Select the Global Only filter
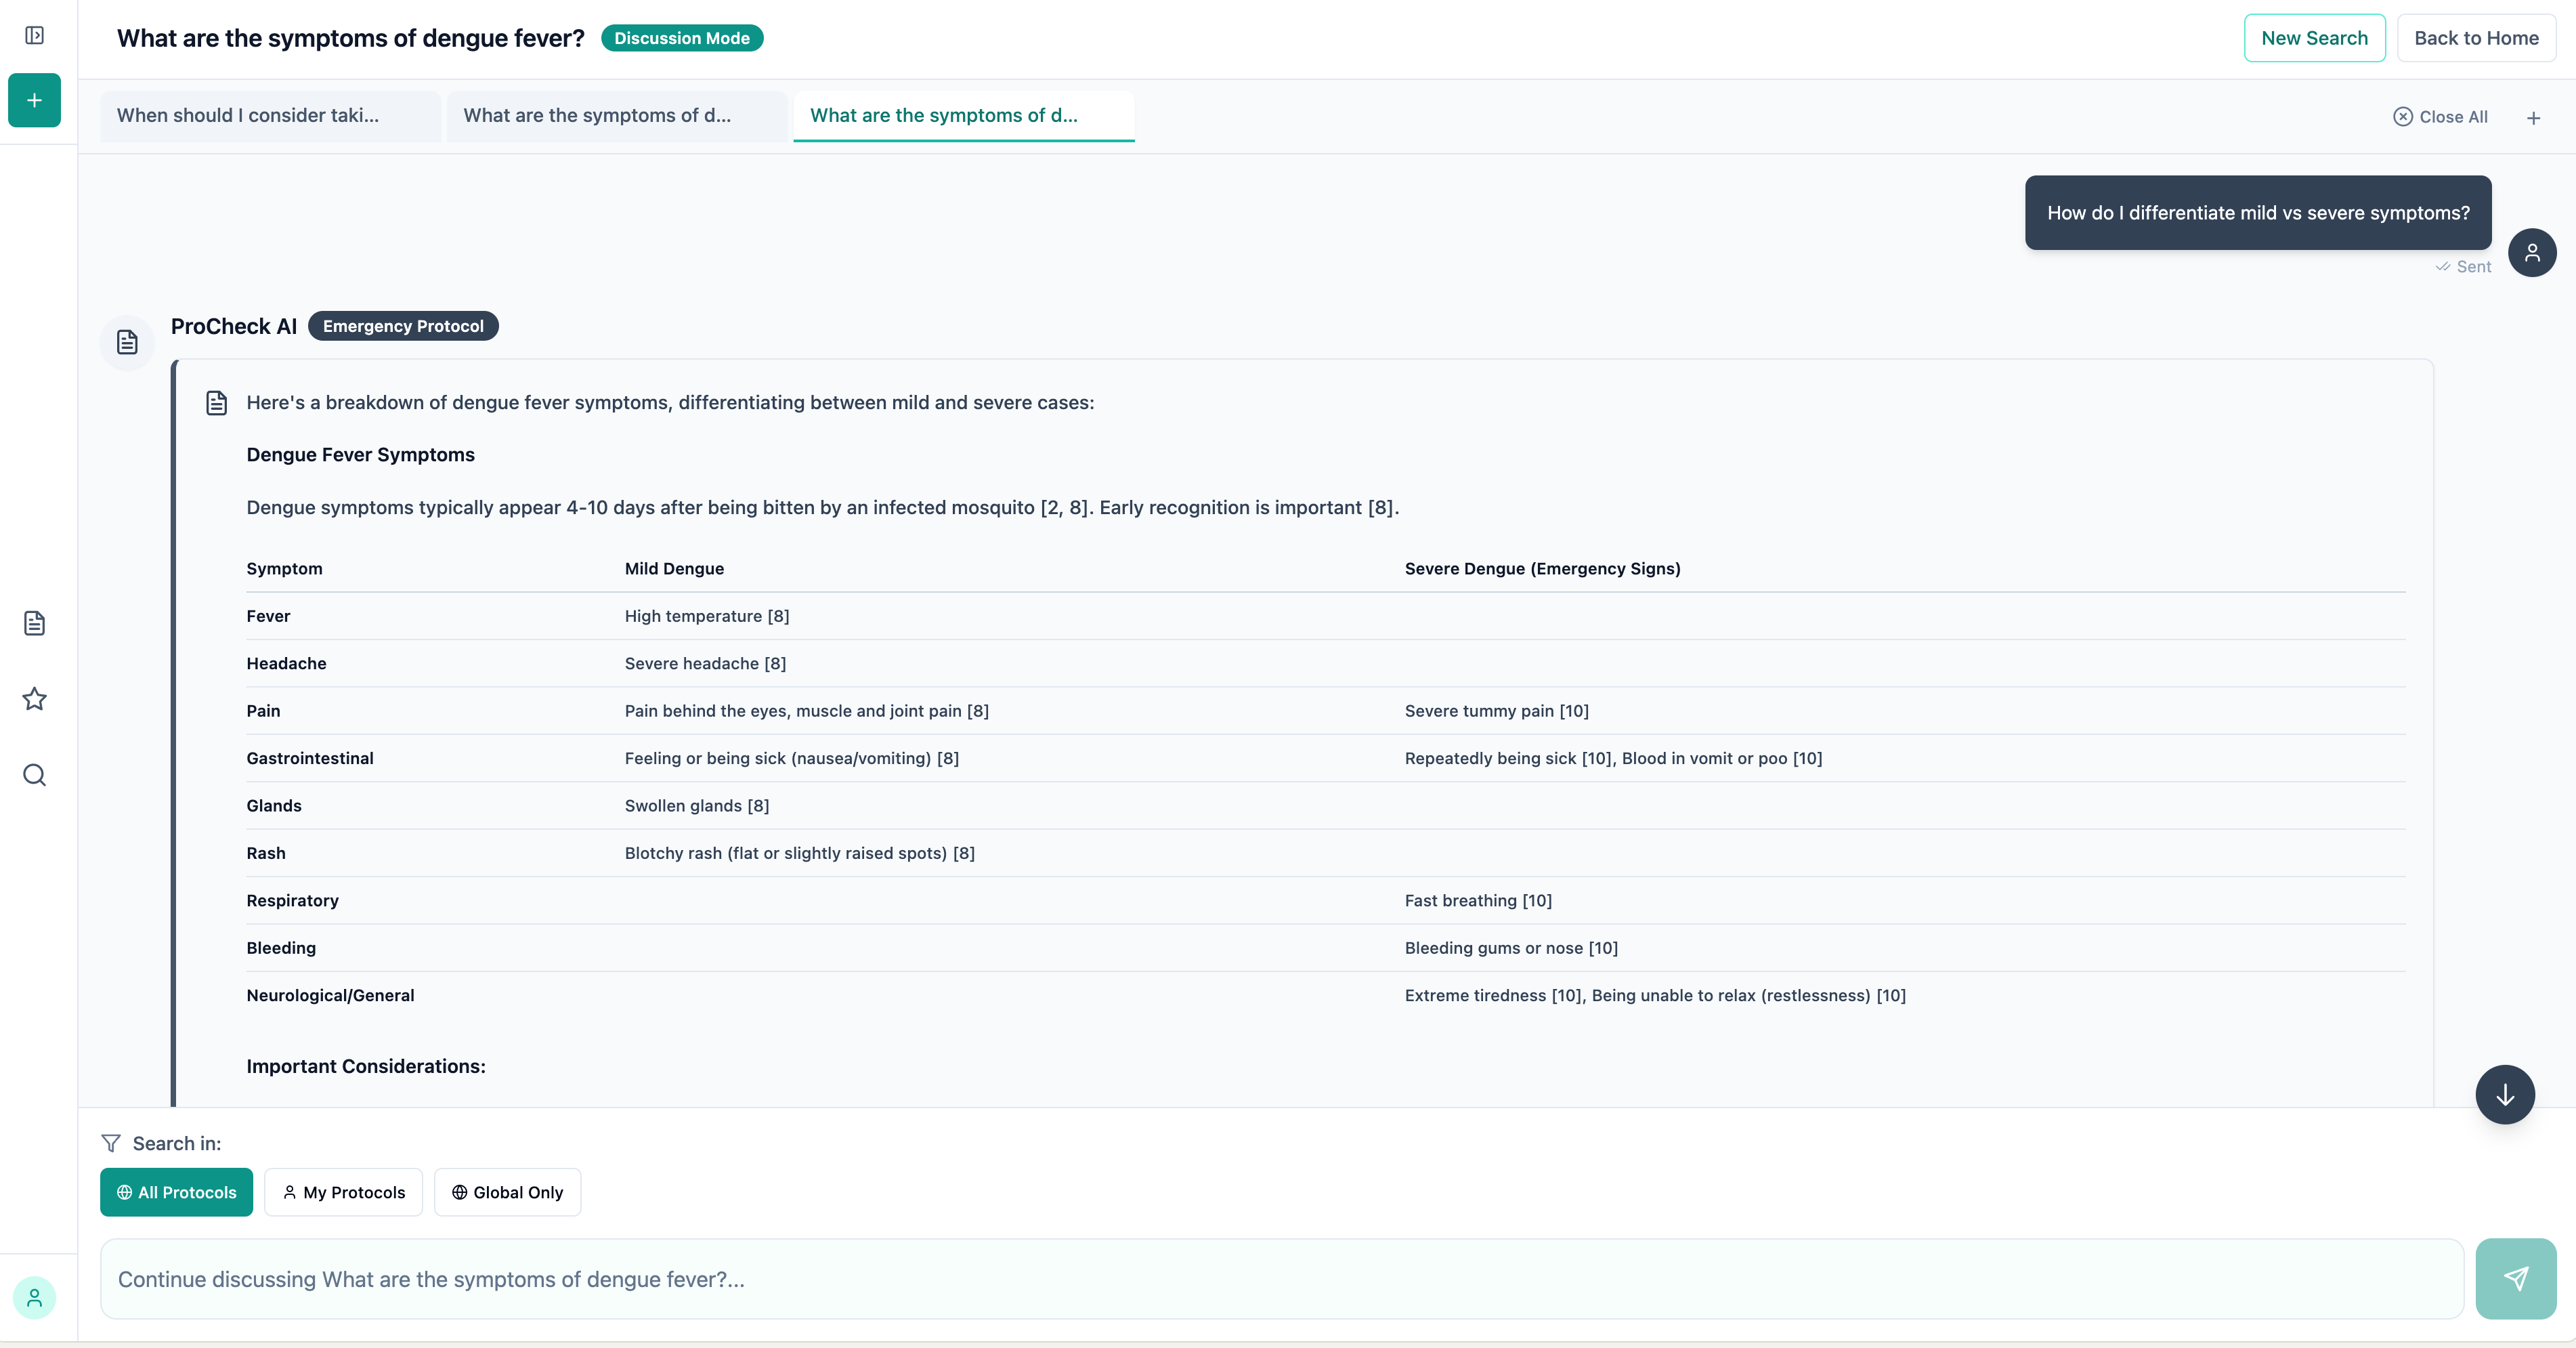Image resolution: width=2576 pixels, height=1348 pixels. pyautogui.click(x=507, y=1192)
